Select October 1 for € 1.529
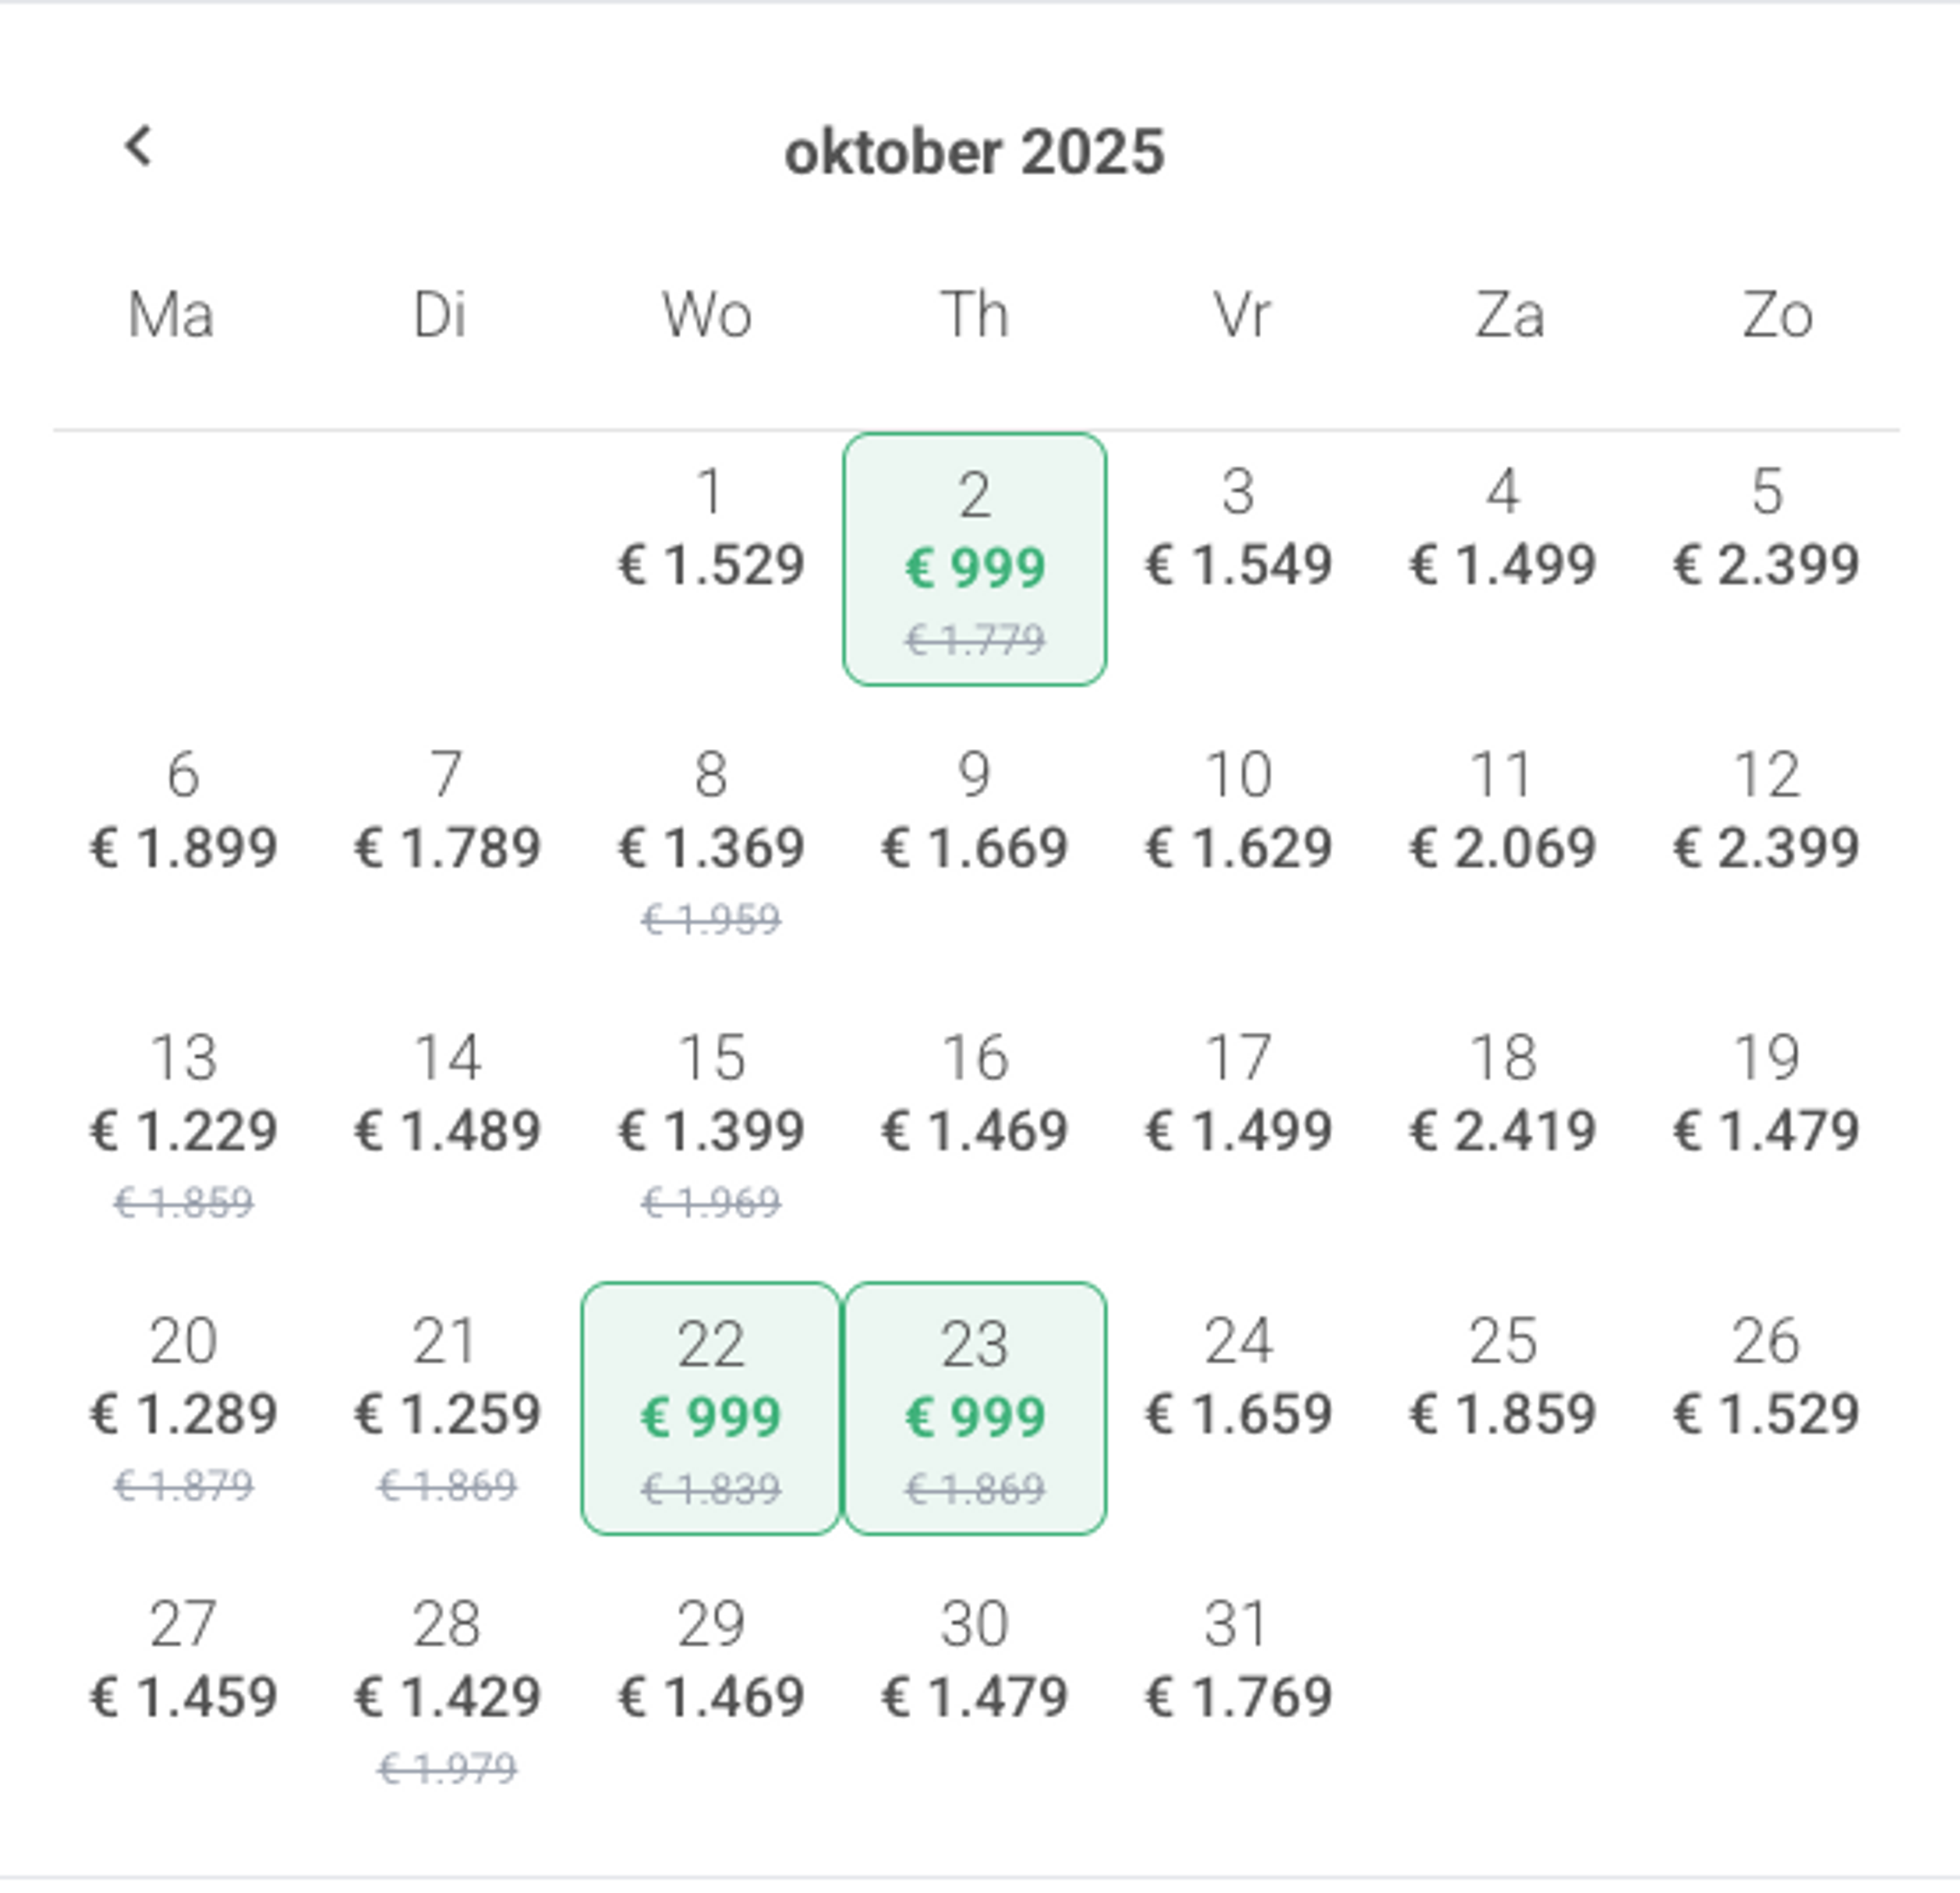Screen dimensions: 1960x1893 [x=711, y=559]
